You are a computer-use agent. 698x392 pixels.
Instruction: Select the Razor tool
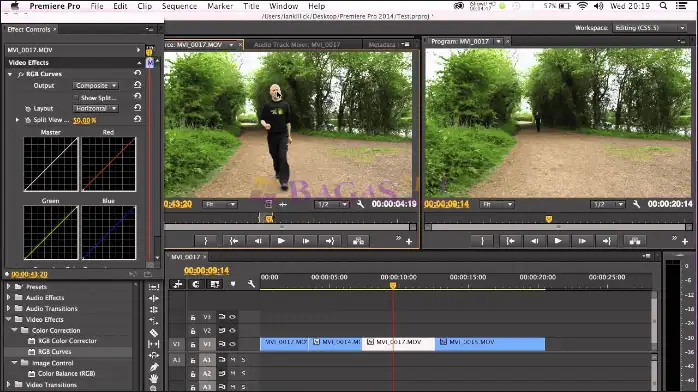154,333
